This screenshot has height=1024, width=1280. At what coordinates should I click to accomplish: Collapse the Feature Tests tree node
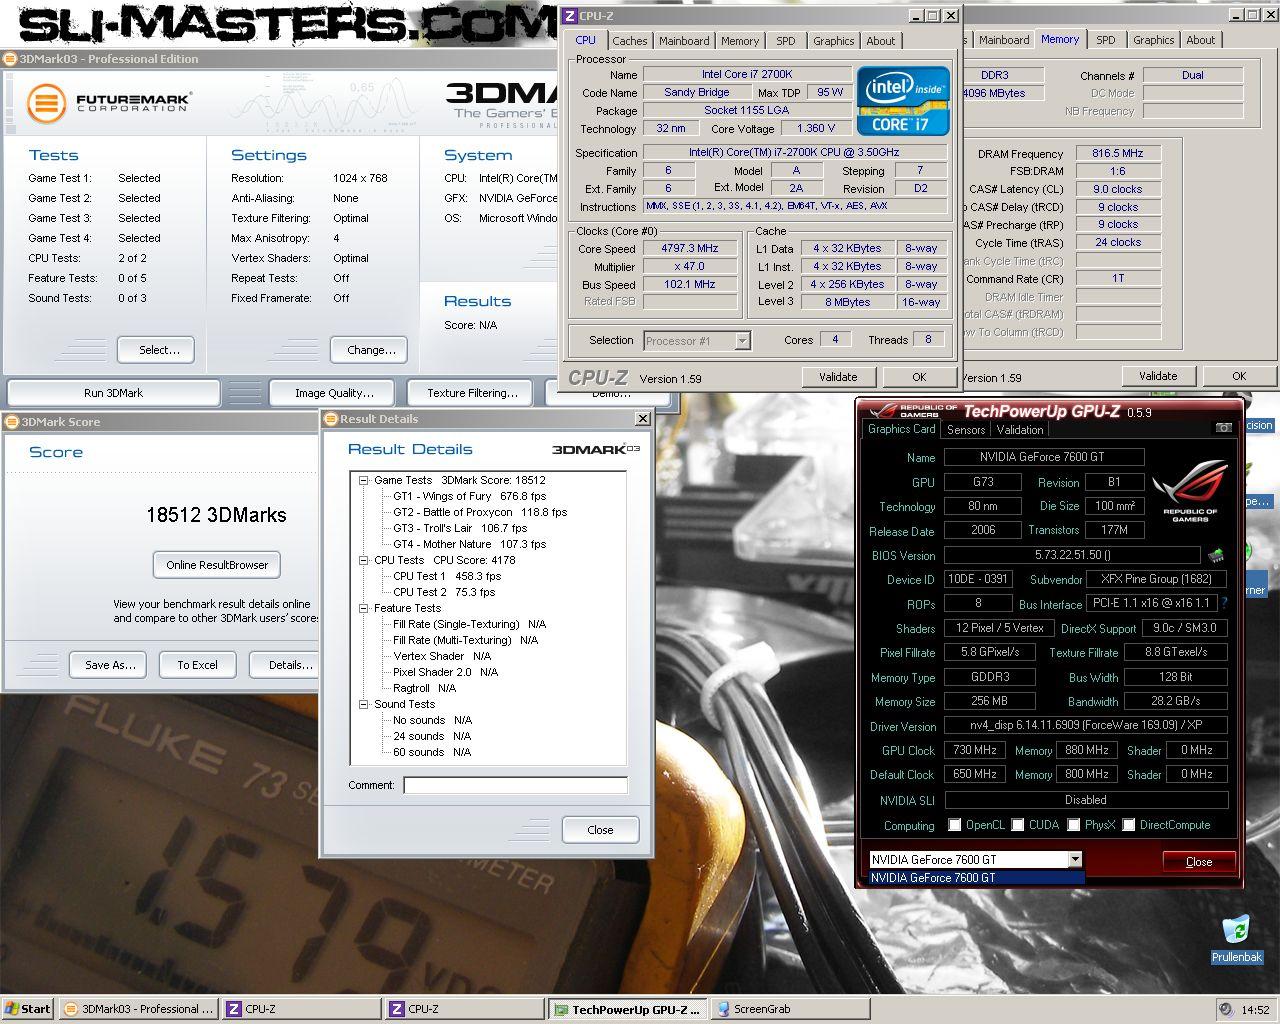(364, 608)
